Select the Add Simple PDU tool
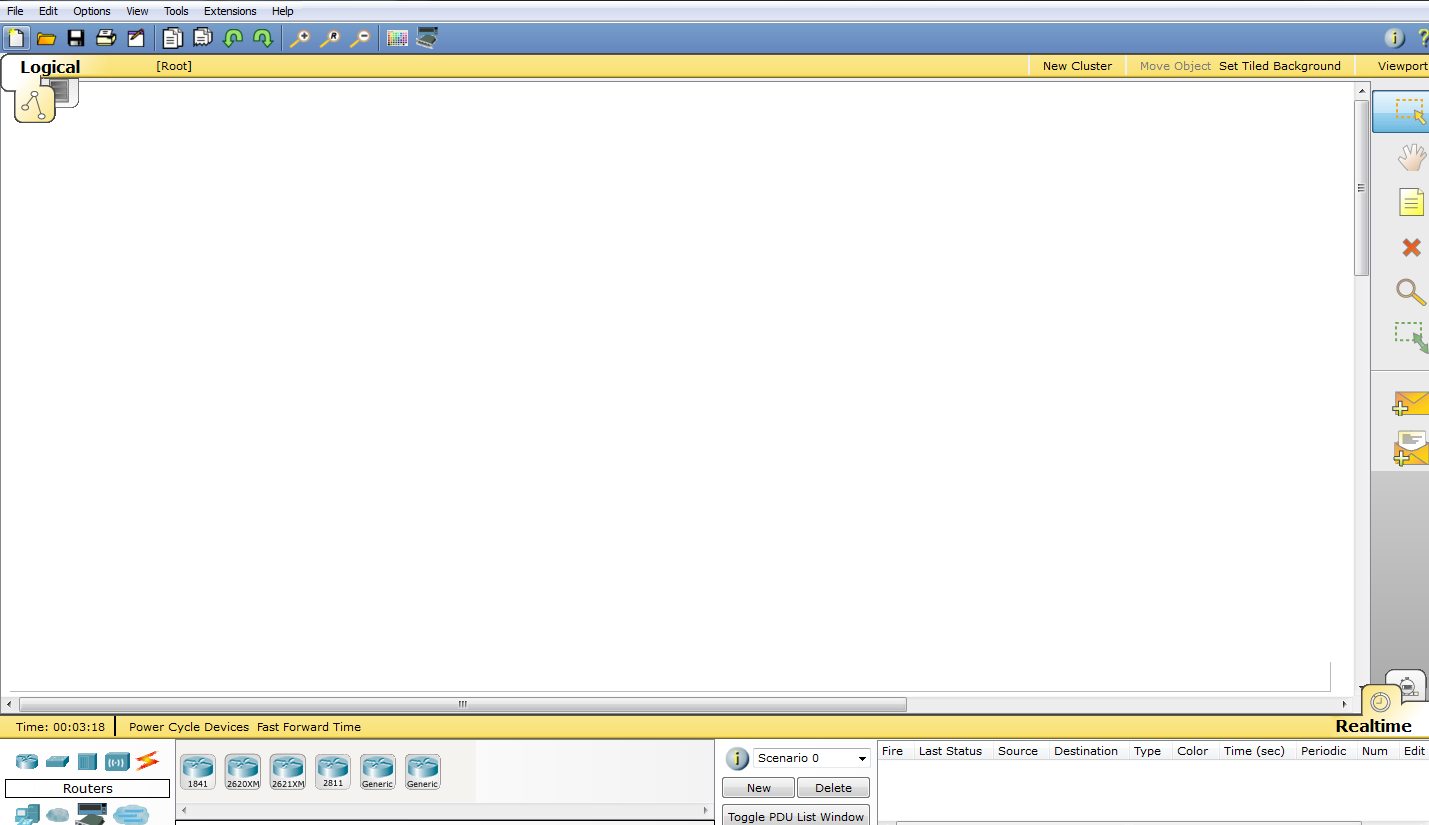 coord(1410,403)
